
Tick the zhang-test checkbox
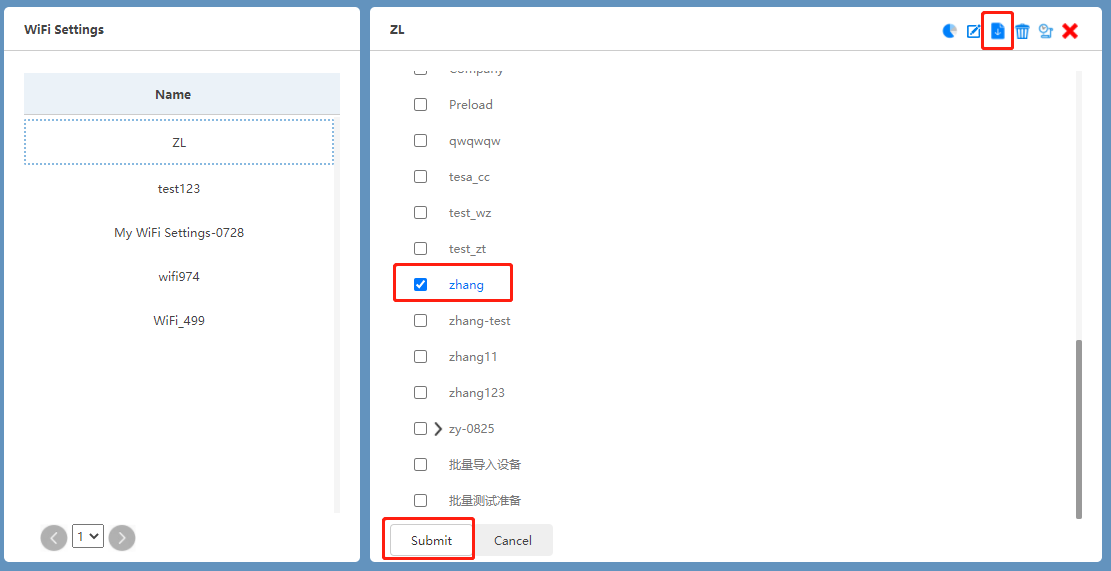421,321
